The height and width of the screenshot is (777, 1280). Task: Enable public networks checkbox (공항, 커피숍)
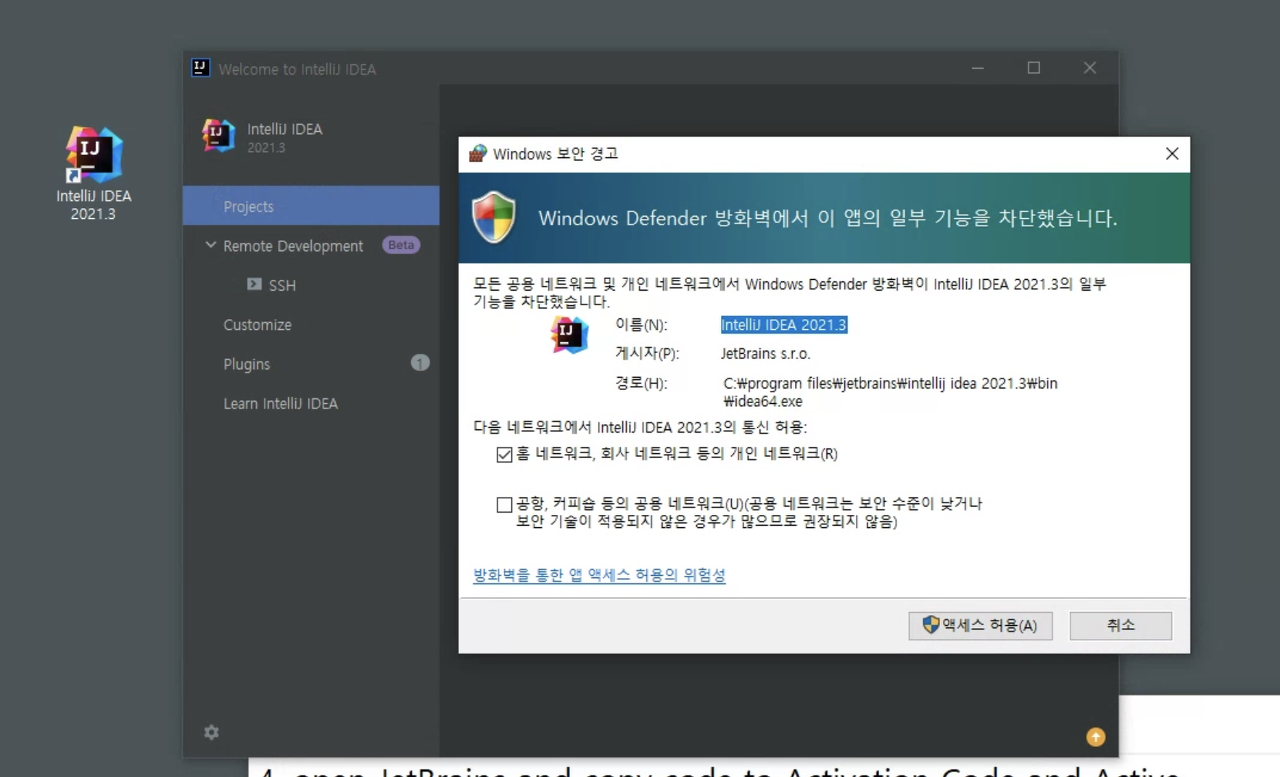click(x=504, y=505)
